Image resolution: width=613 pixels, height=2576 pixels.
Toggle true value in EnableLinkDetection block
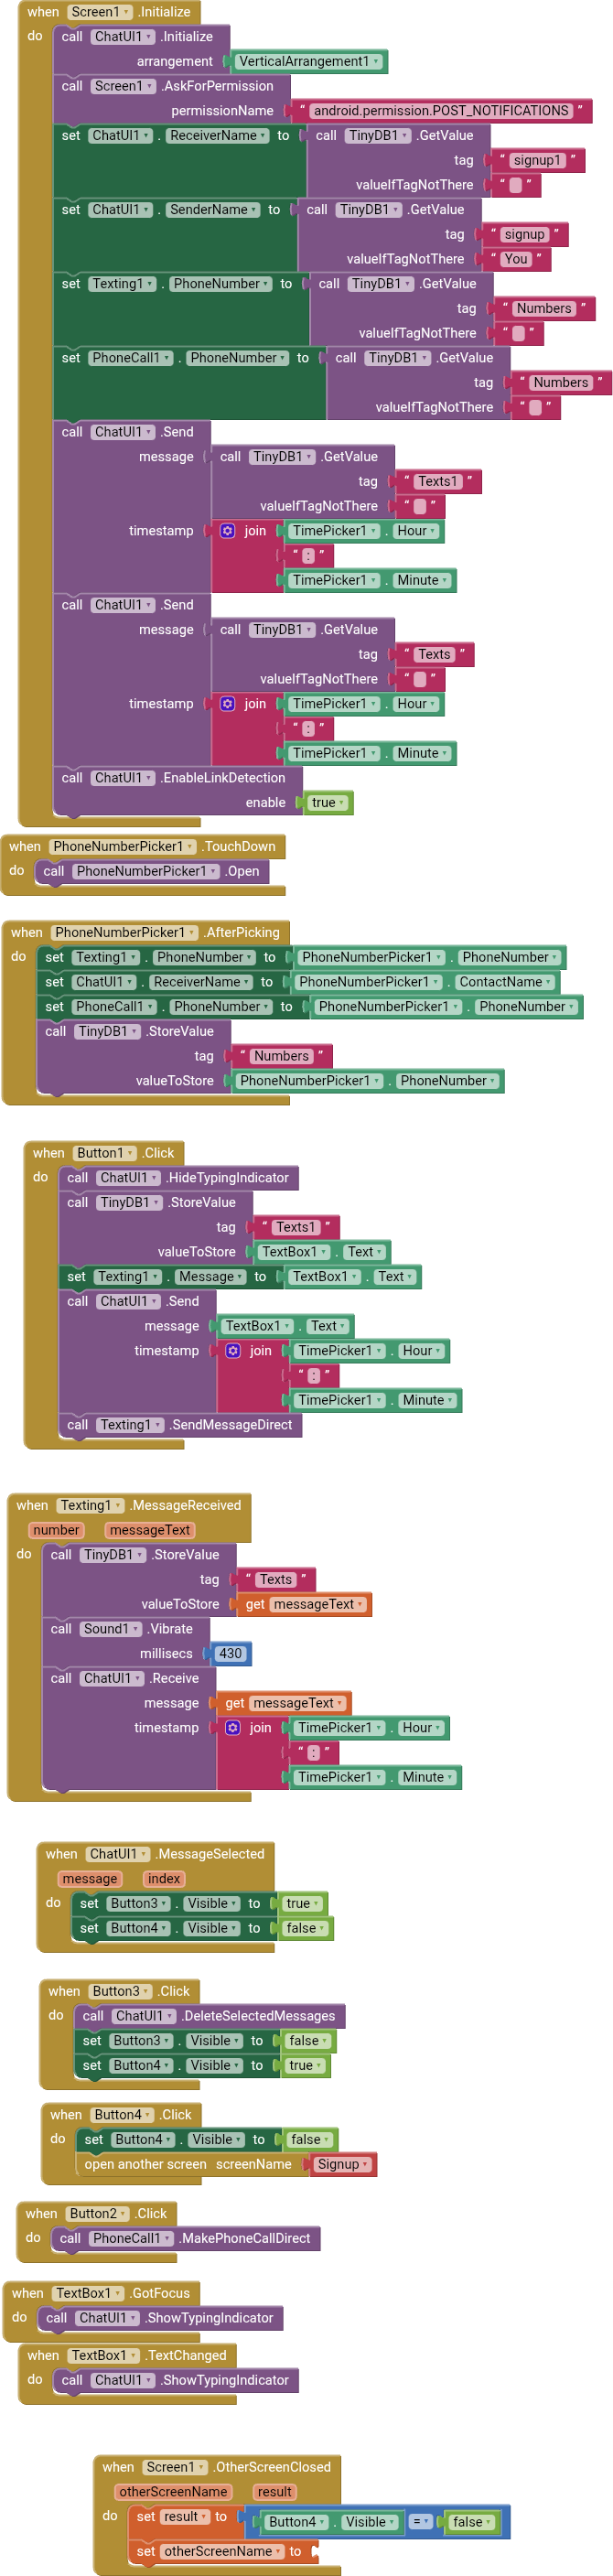(328, 803)
